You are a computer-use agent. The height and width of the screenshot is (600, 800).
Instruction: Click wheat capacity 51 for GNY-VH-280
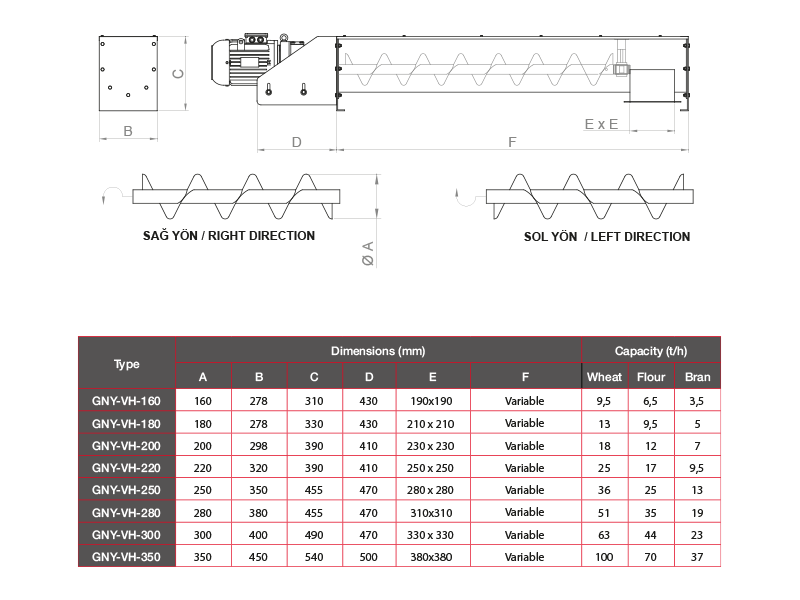(x=604, y=512)
